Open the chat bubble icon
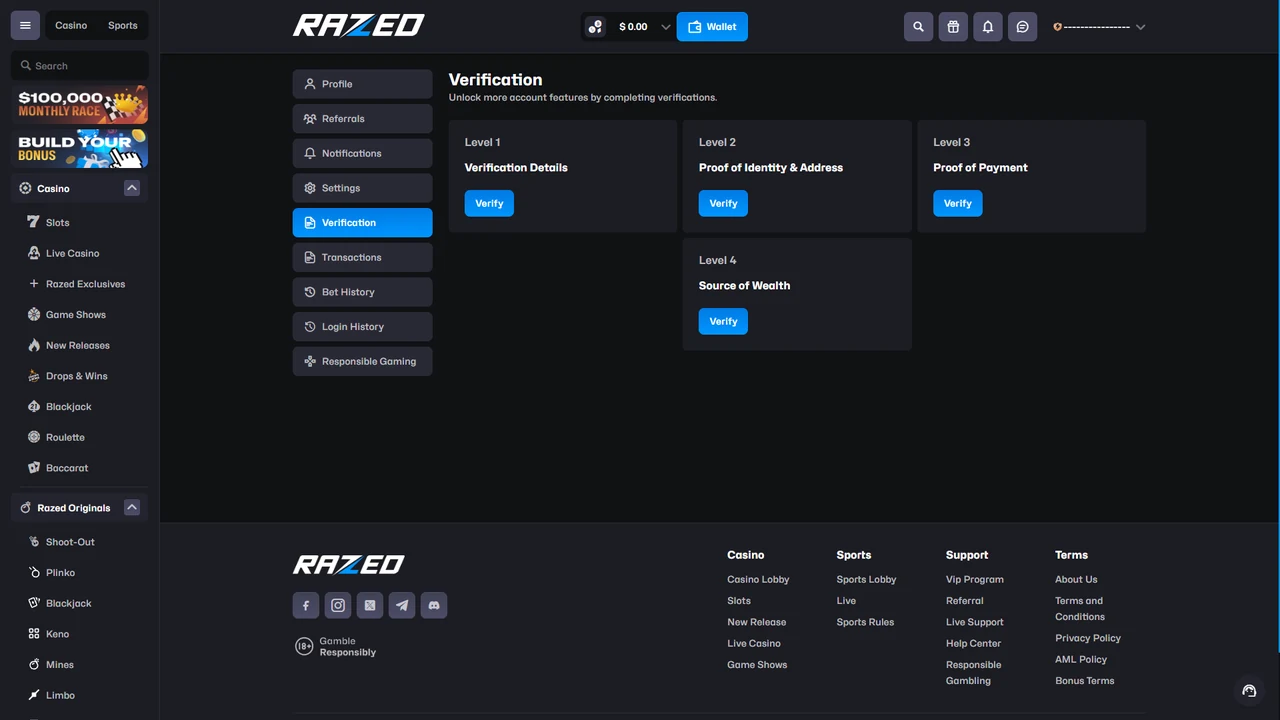 pyautogui.click(x=1022, y=27)
